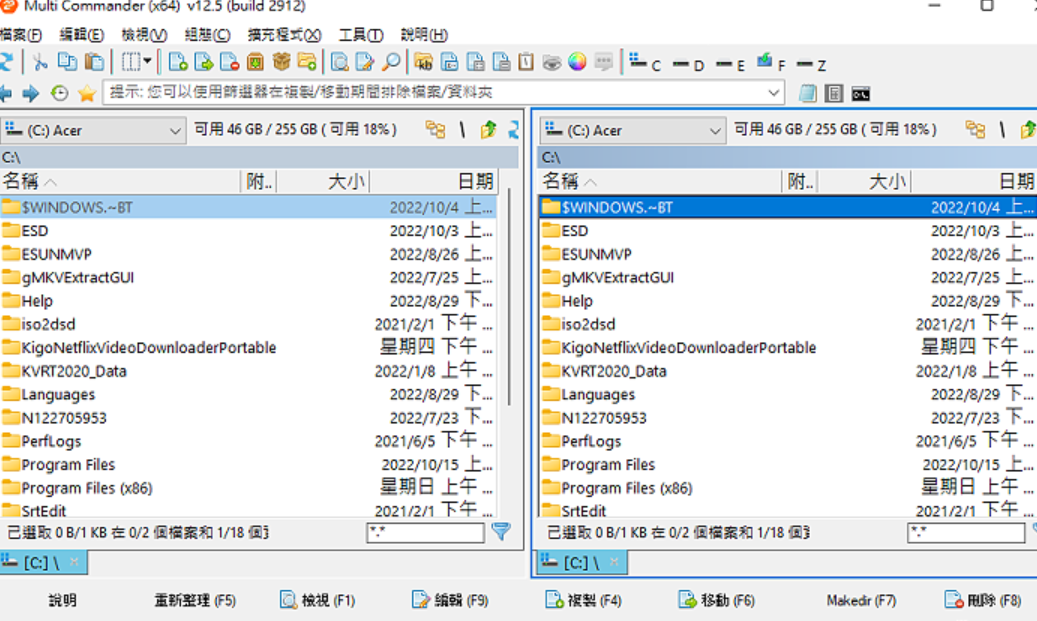Viewport: 1037px width, 621px height.
Task: Open the 檔案(F) menu
Action: coord(21,34)
